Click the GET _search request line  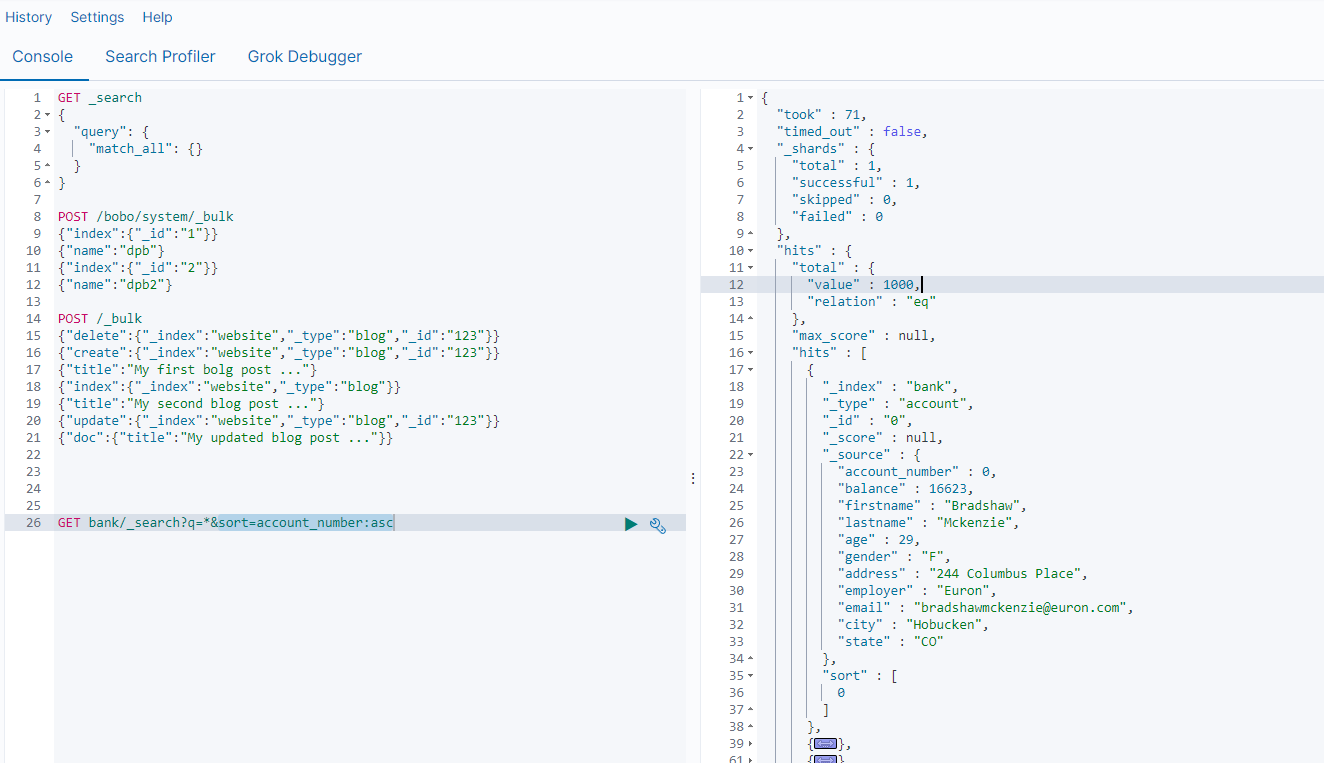100,98
